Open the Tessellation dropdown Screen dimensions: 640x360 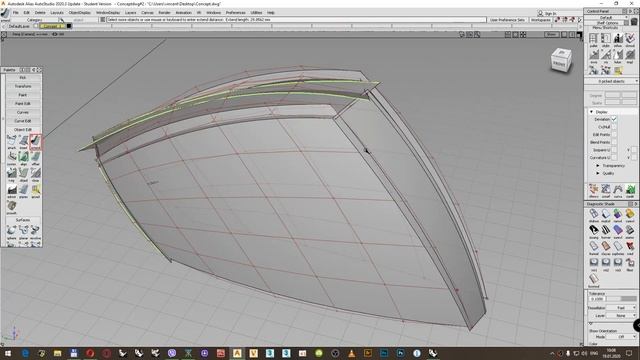pos(621,307)
